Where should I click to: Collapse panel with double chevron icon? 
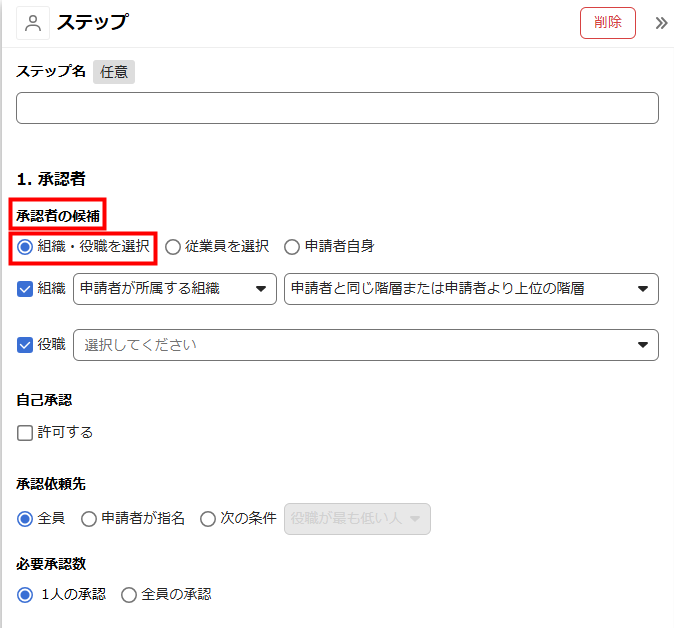pyautogui.click(x=660, y=23)
